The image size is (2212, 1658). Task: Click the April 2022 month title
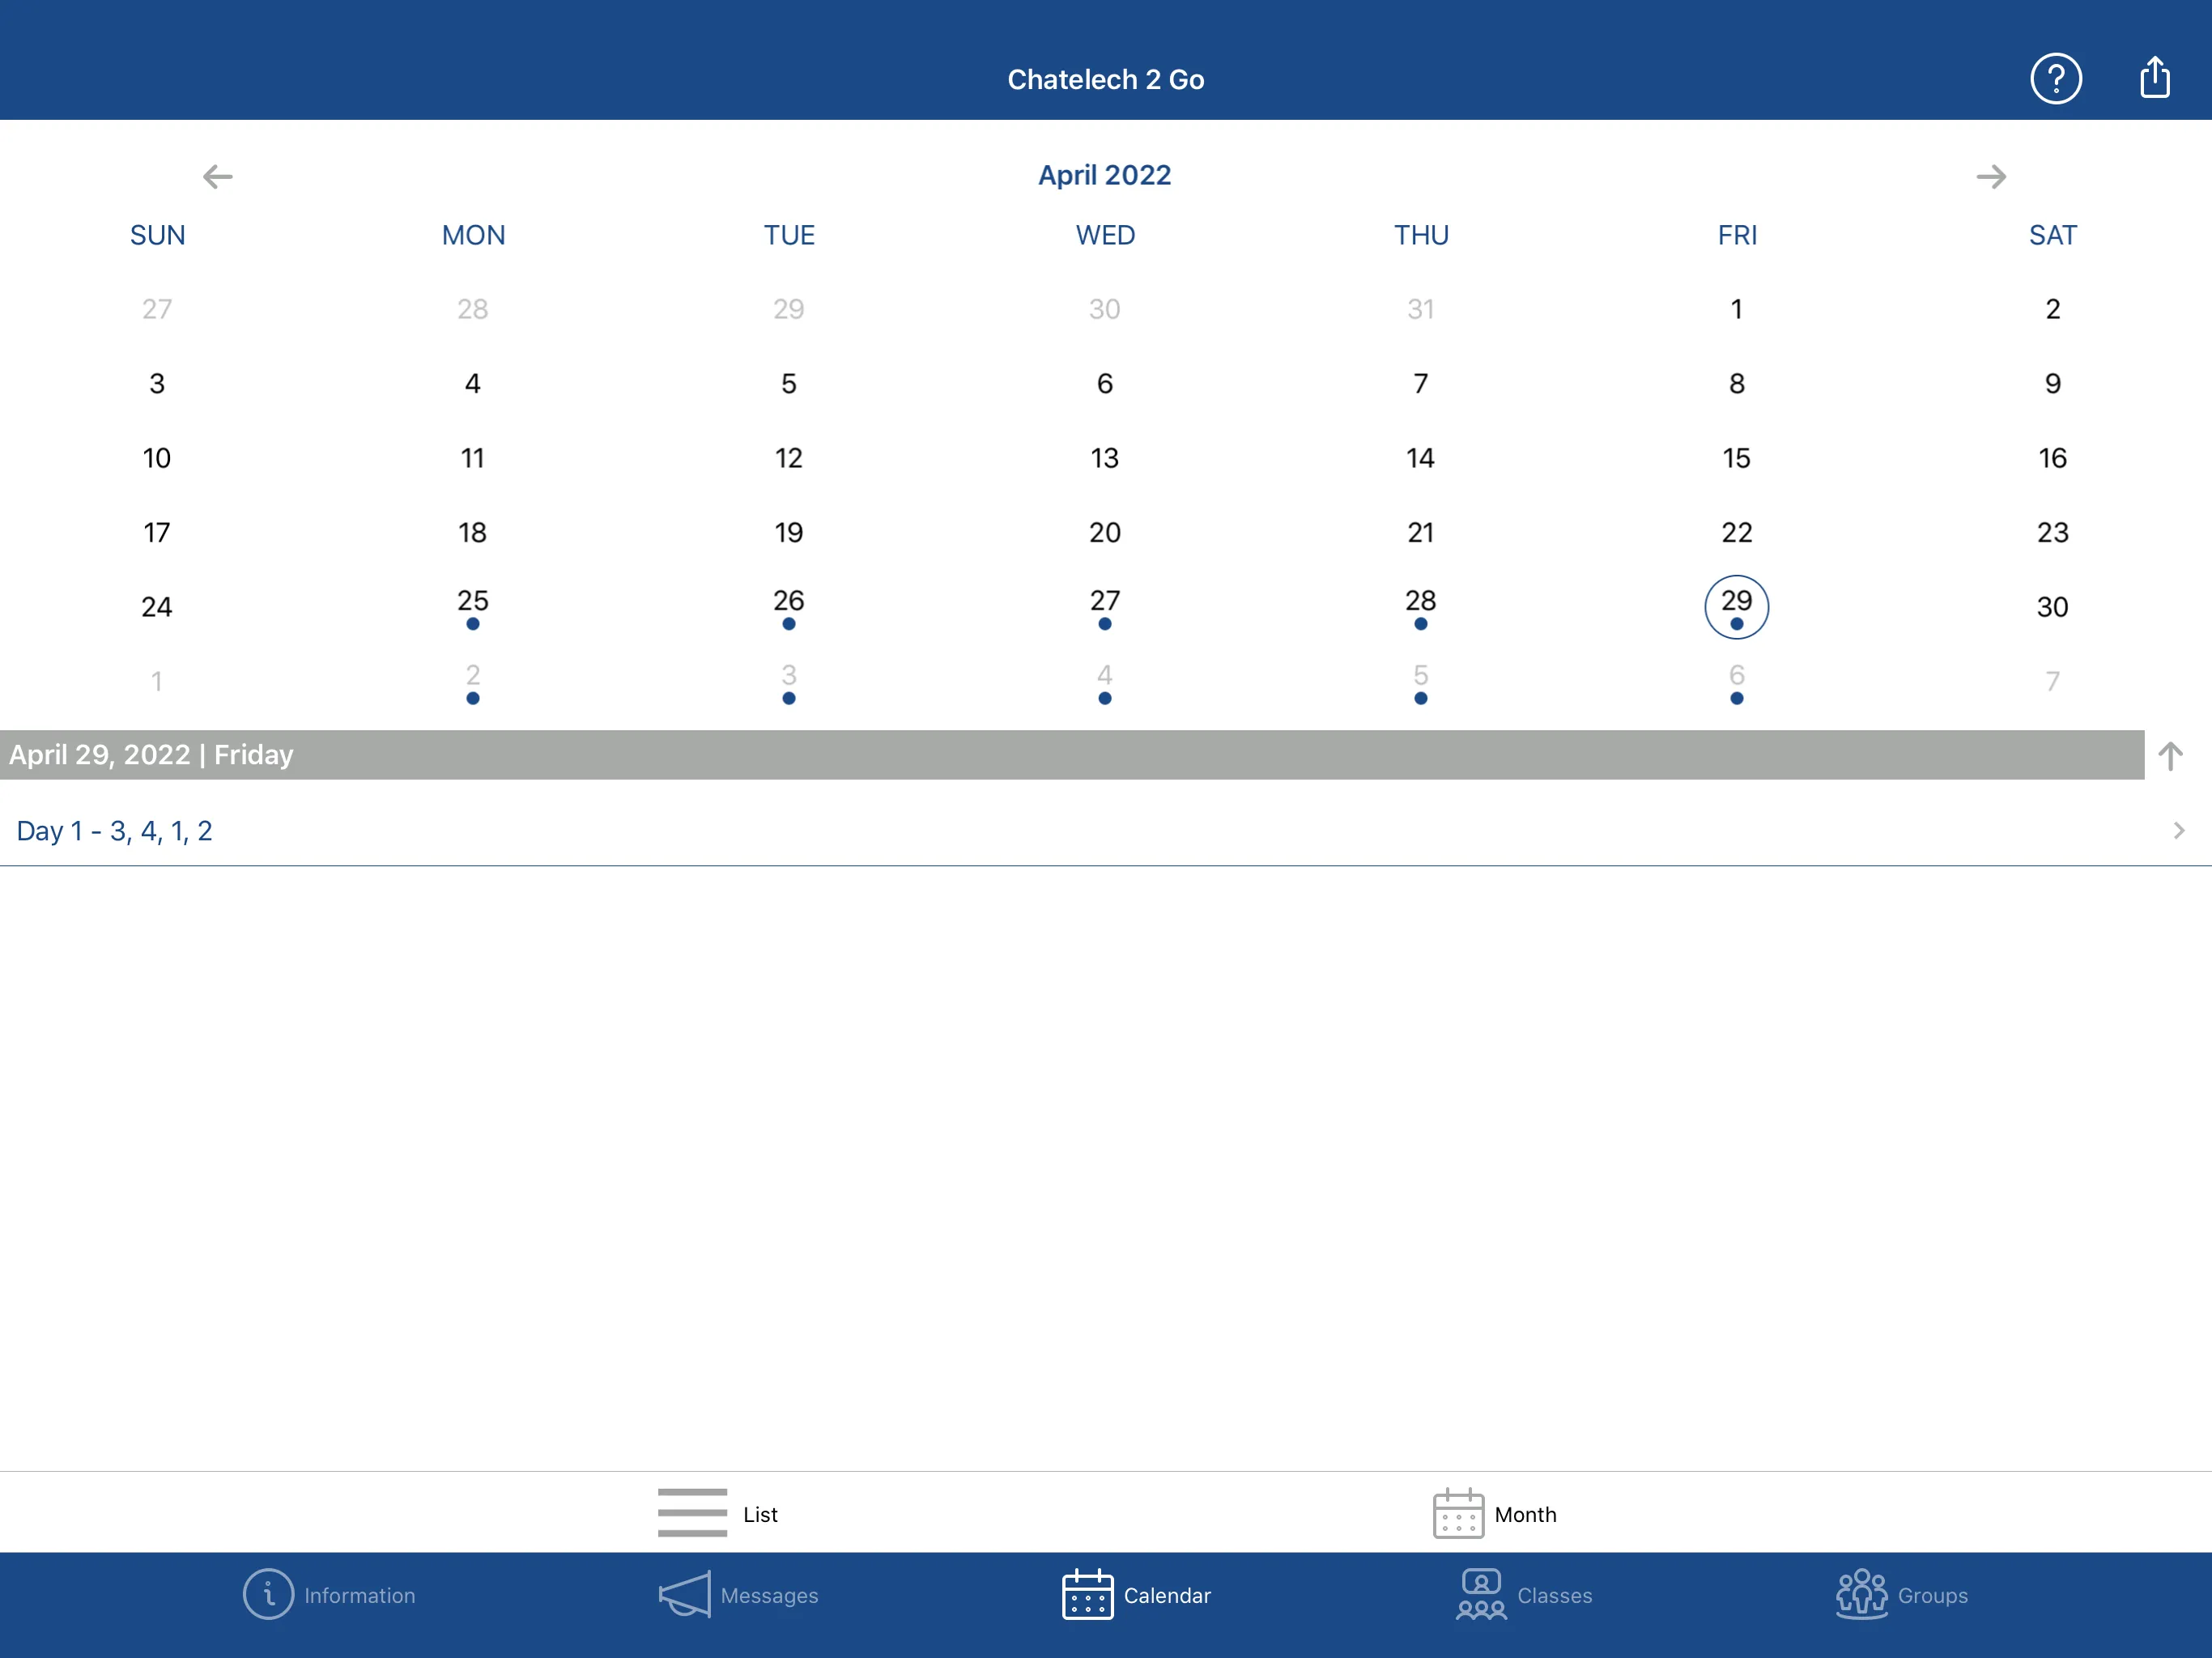tap(1104, 175)
